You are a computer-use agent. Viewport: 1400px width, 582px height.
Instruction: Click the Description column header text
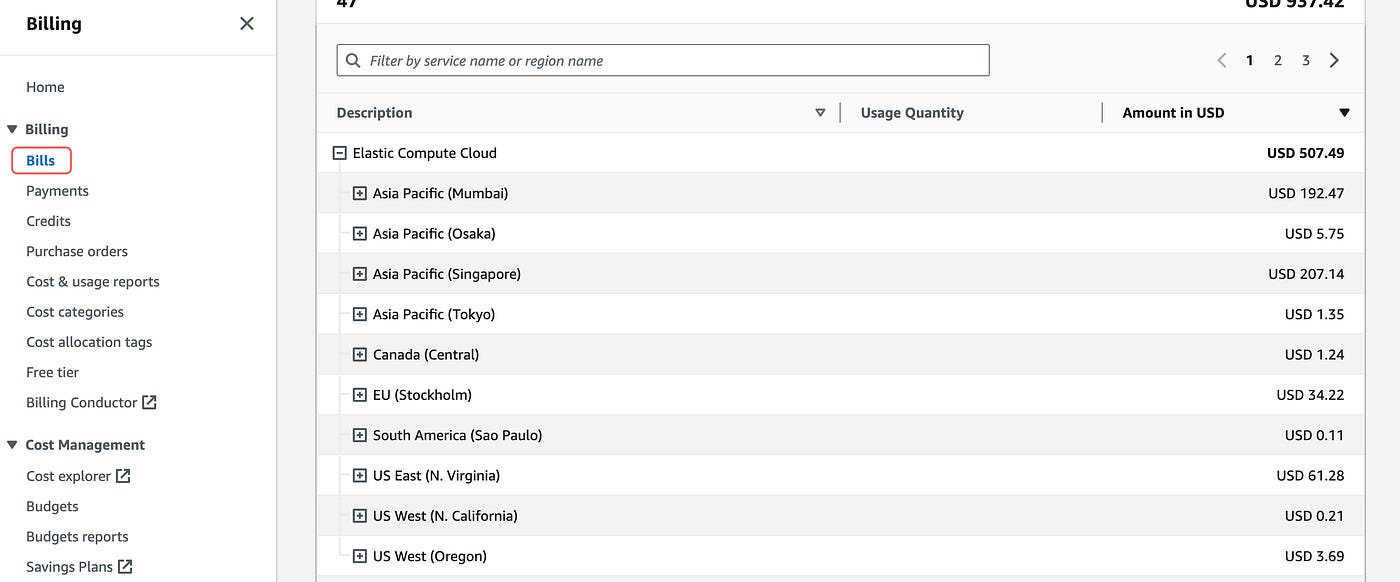tap(374, 113)
